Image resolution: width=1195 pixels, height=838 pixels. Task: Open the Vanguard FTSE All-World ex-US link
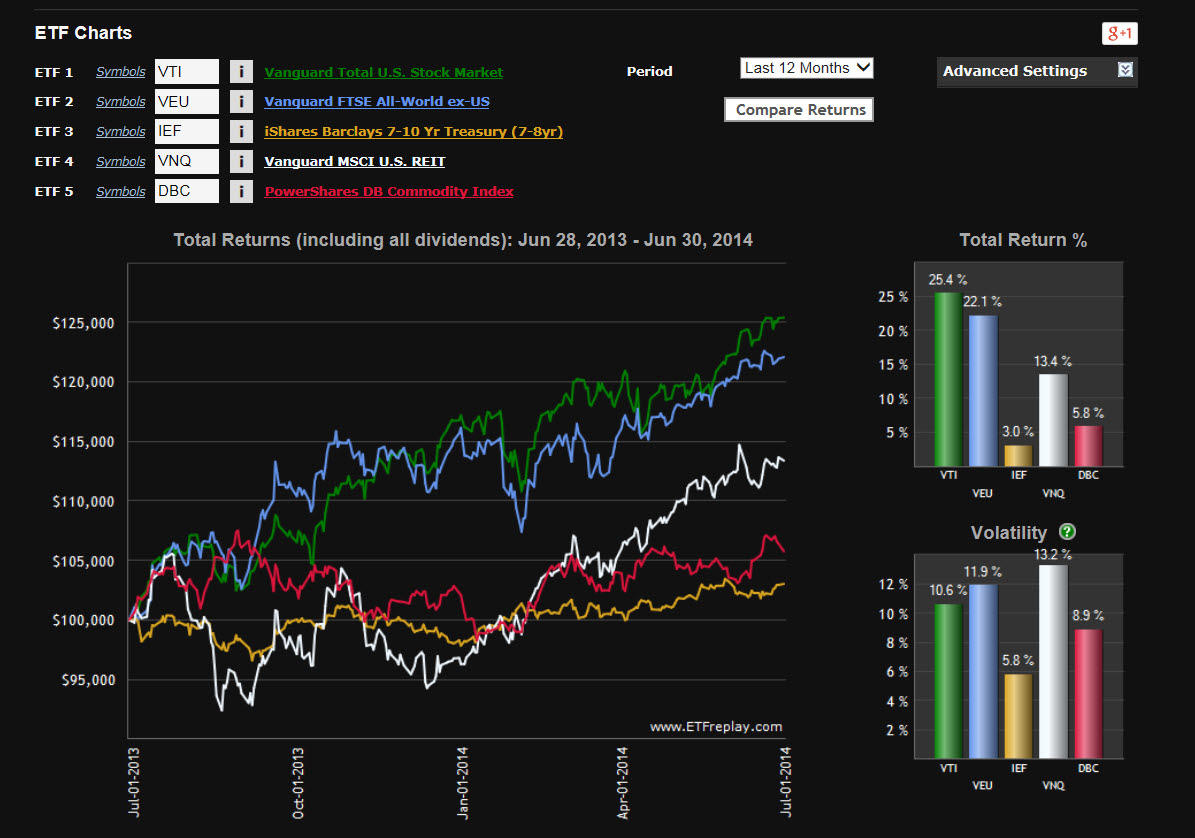click(376, 102)
